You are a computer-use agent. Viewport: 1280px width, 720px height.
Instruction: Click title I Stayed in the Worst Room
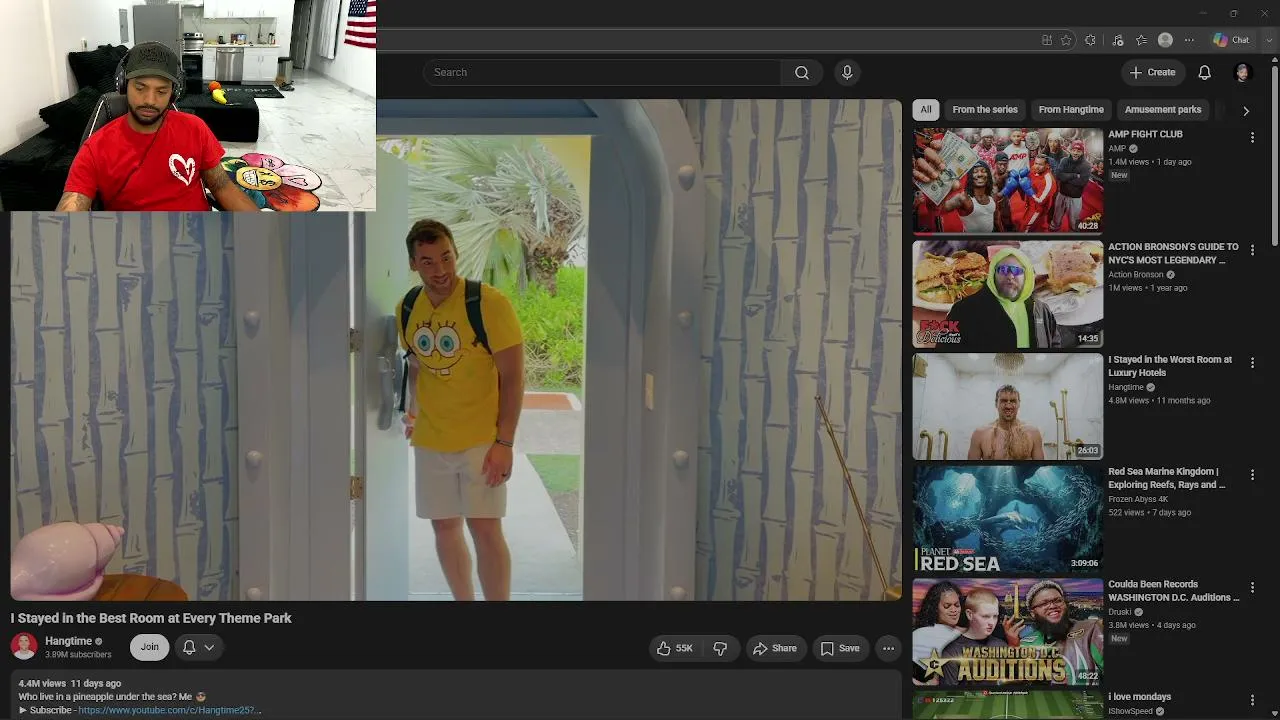[x=1170, y=366]
